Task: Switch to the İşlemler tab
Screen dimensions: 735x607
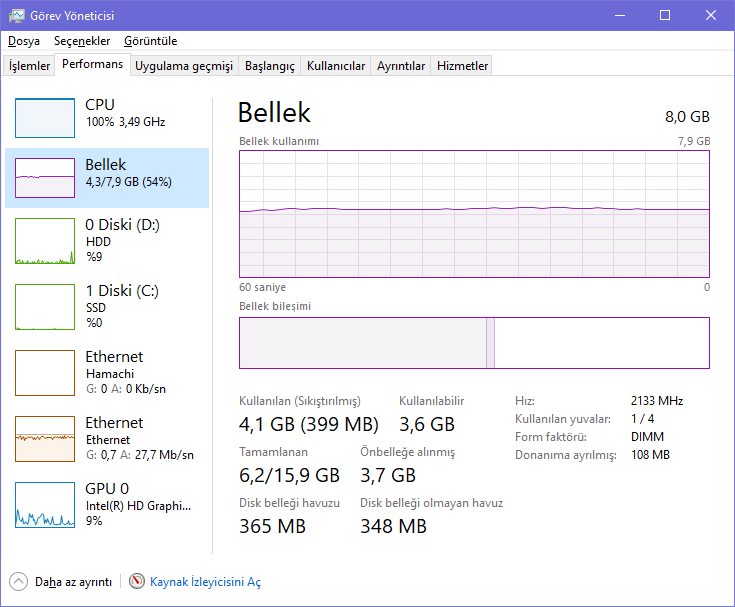Action: coord(30,66)
